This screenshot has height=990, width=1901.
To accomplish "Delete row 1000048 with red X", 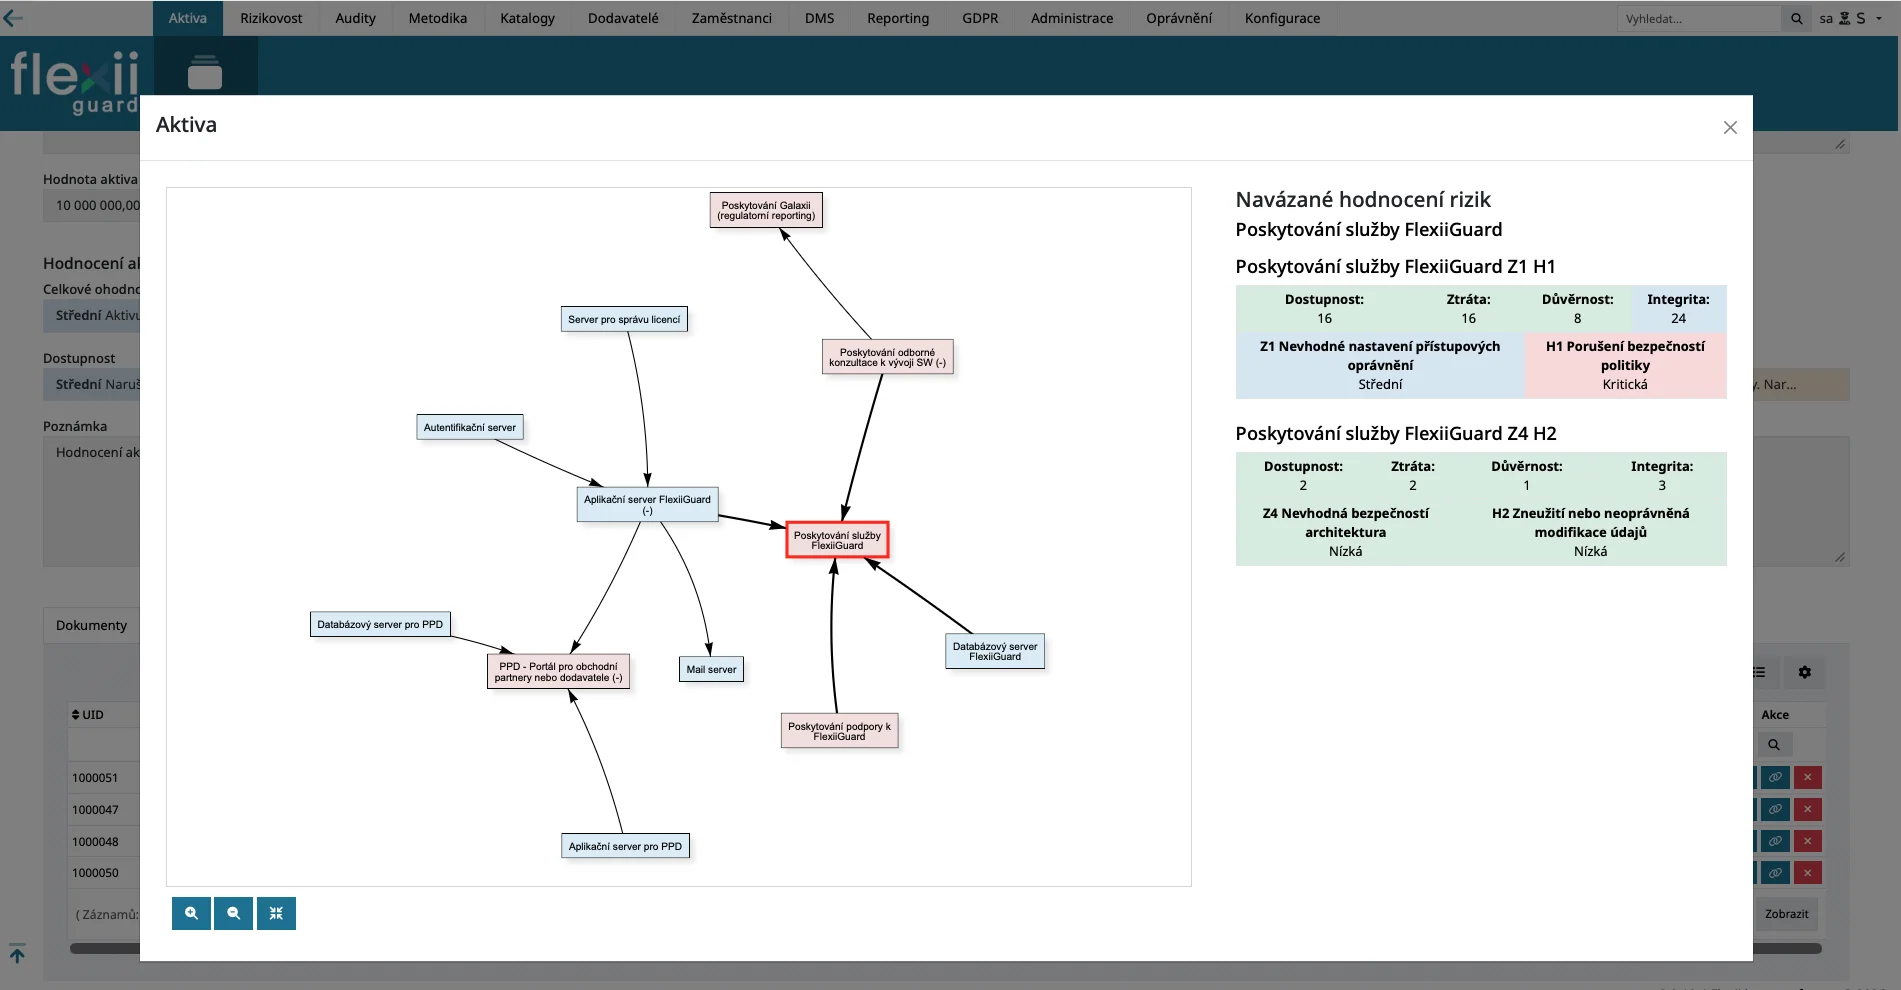I will click(1807, 841).
